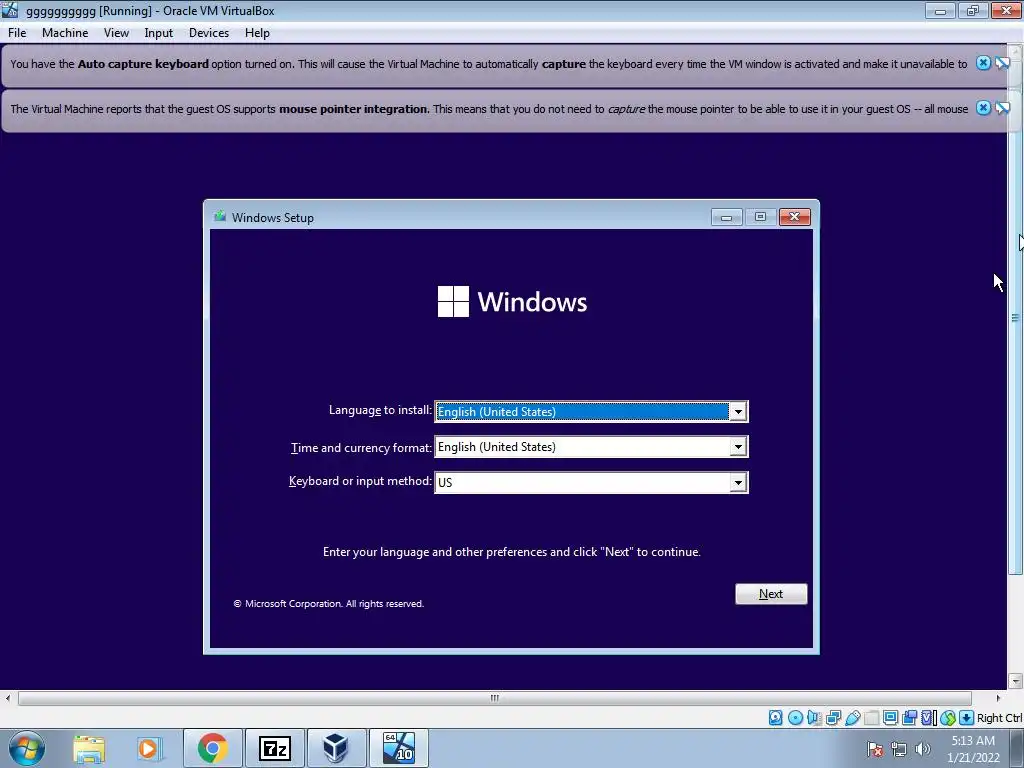Click the taskbar clock showing 5:13 AM

tap(973, 749)
